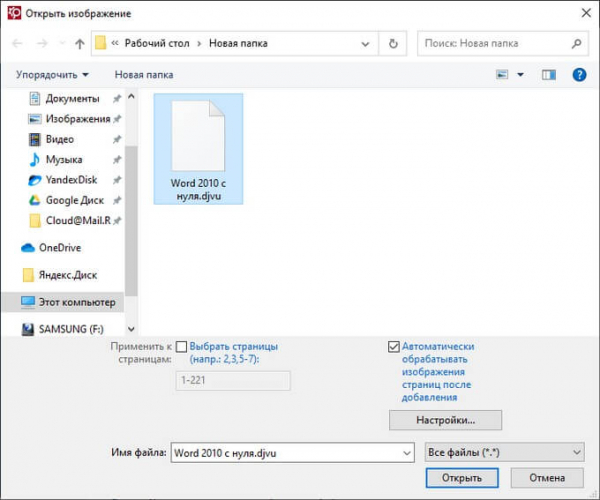Select 'OneDrive' in the navigation pane
The image size is (600, 500).
(x=60, y=248)
